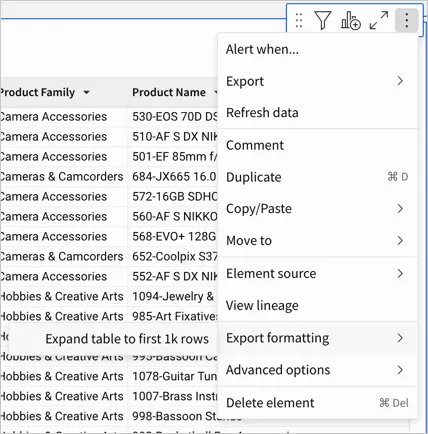Image resolution: width=428 pixels, height=434 pixels.
Task: Open the filter funnel icon
Action: (323, 20)
